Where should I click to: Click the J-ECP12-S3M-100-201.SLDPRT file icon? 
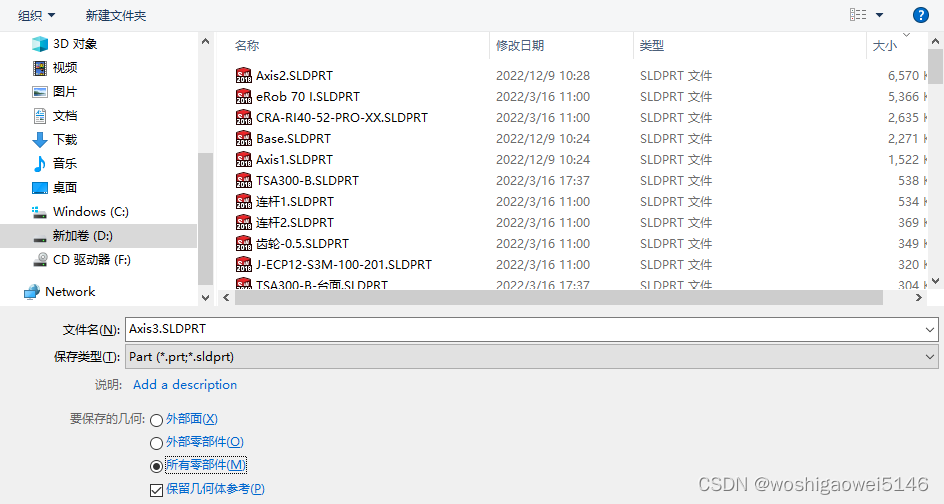tap(243, 265)
